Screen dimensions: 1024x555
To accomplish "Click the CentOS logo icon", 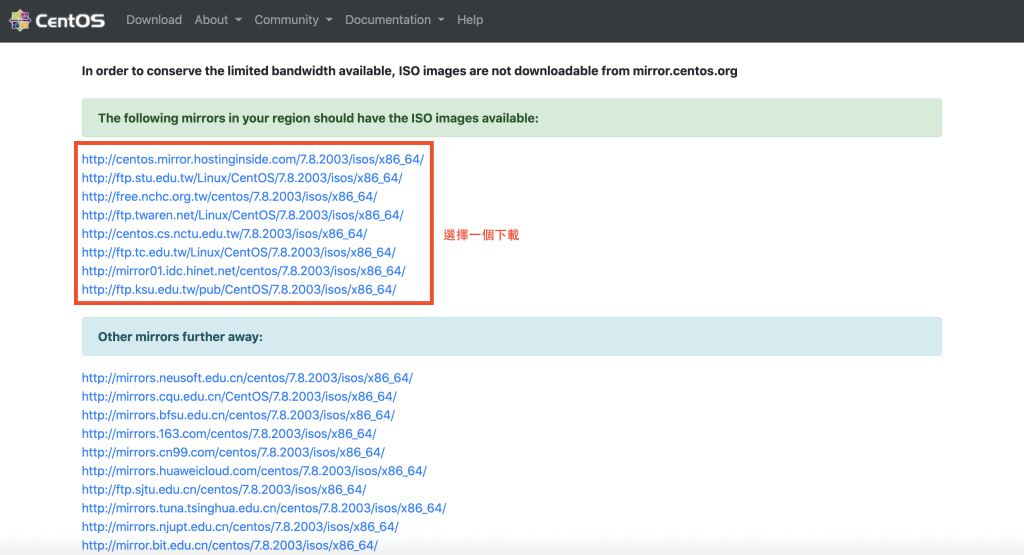I will point(19,20).
